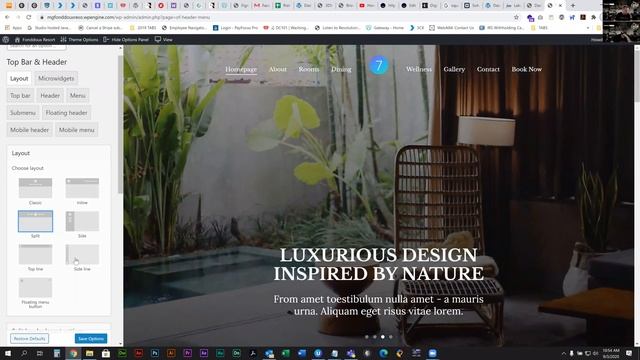Image resolution: width=640 pixels, height=360 pixels.
Task: Open a new browser tab with plus icon
Action: coord(573,5)
